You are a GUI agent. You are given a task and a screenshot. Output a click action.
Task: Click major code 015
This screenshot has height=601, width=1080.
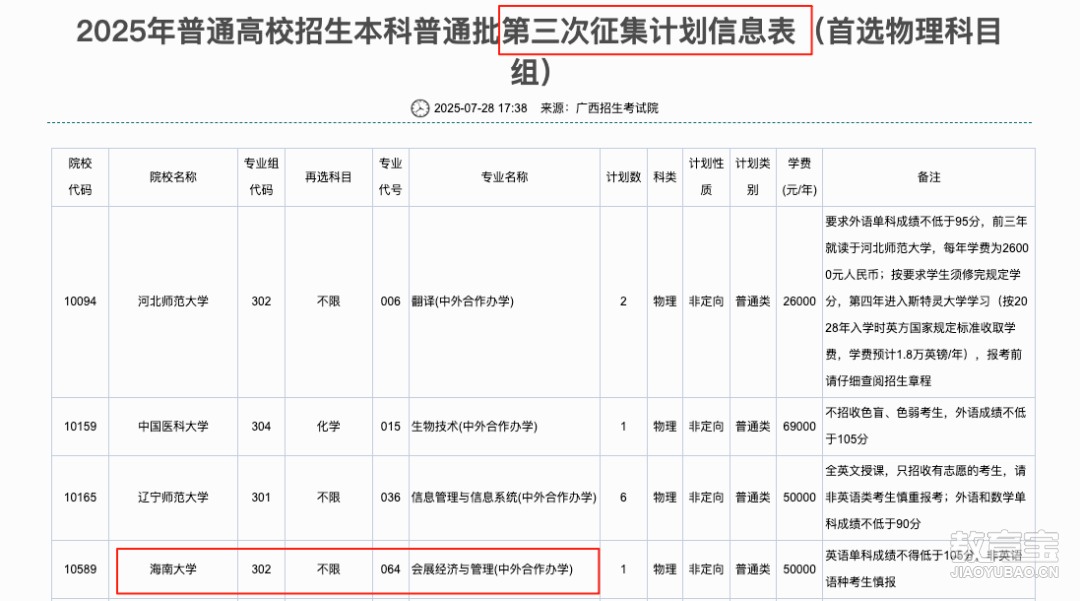(x=391, y=426)
